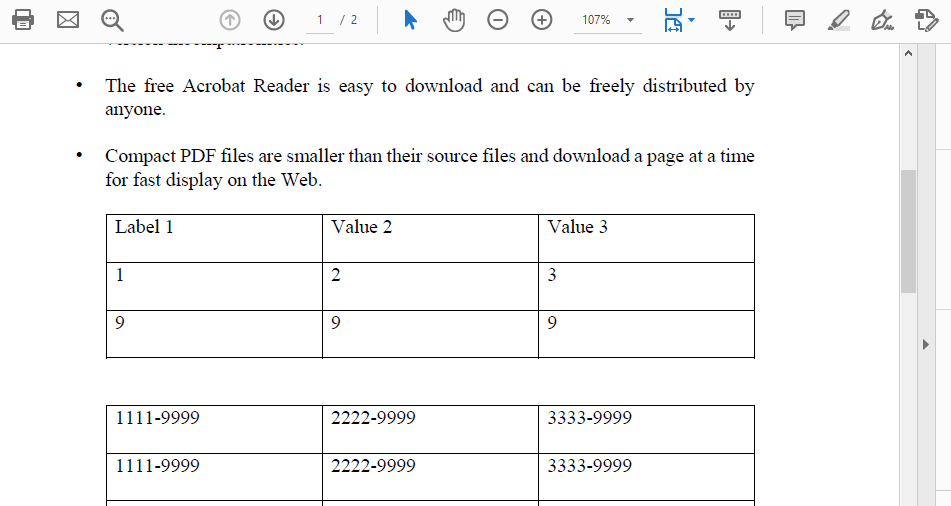Click the scrolling mode keyboard icon

[x=730, y=20]
